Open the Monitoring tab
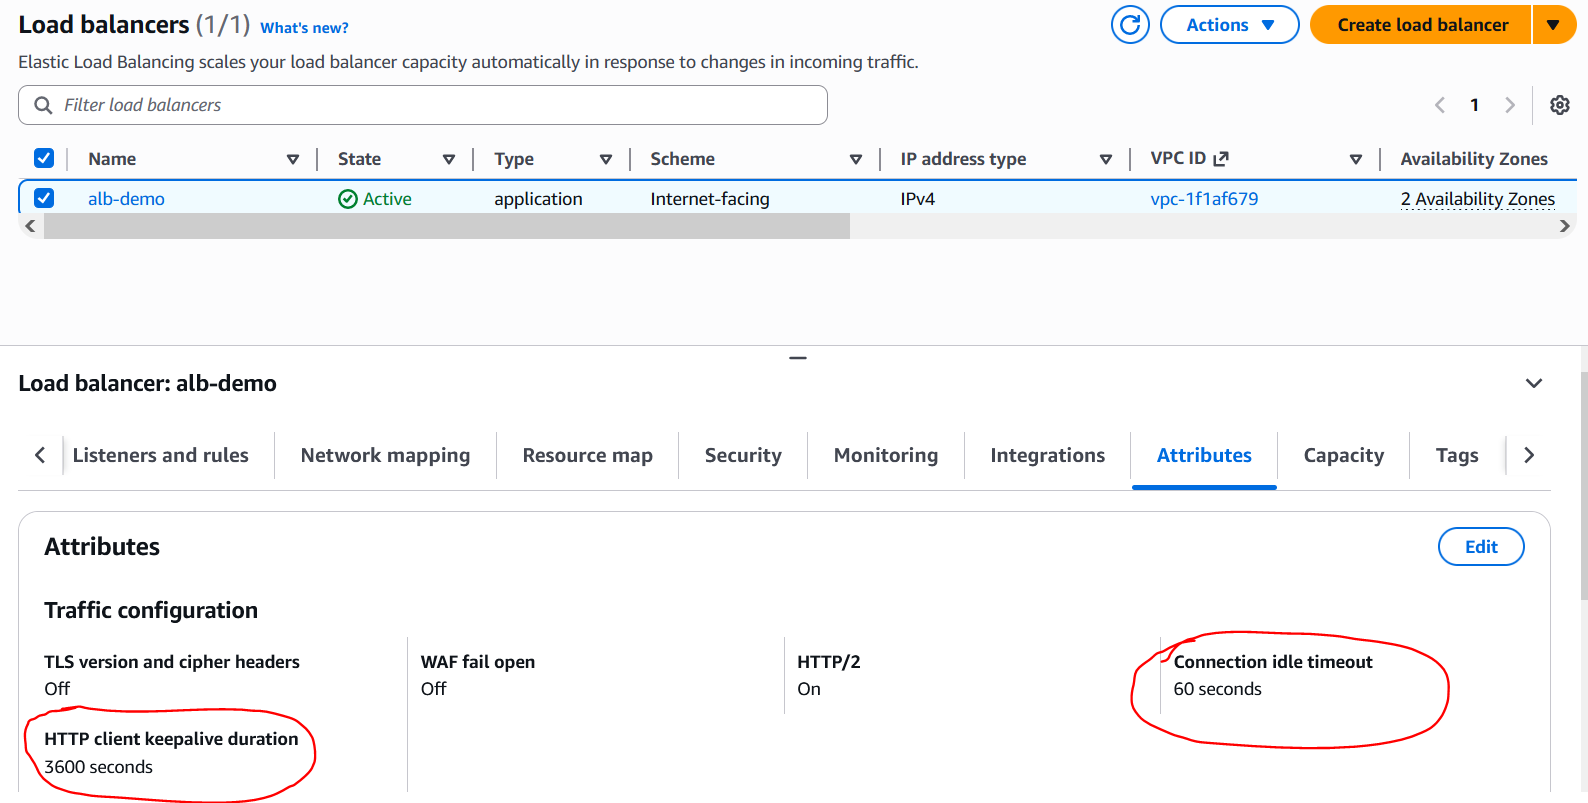 [885, 455]
